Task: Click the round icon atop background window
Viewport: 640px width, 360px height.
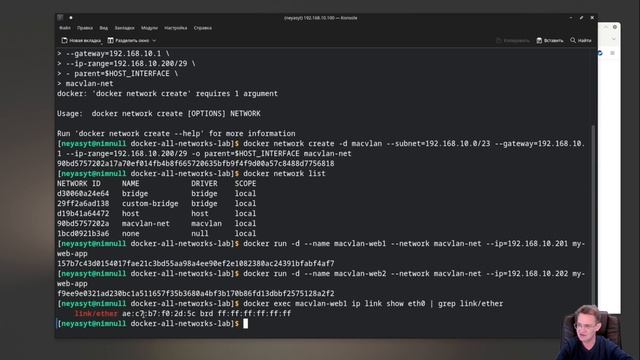Action: [615, 27]
